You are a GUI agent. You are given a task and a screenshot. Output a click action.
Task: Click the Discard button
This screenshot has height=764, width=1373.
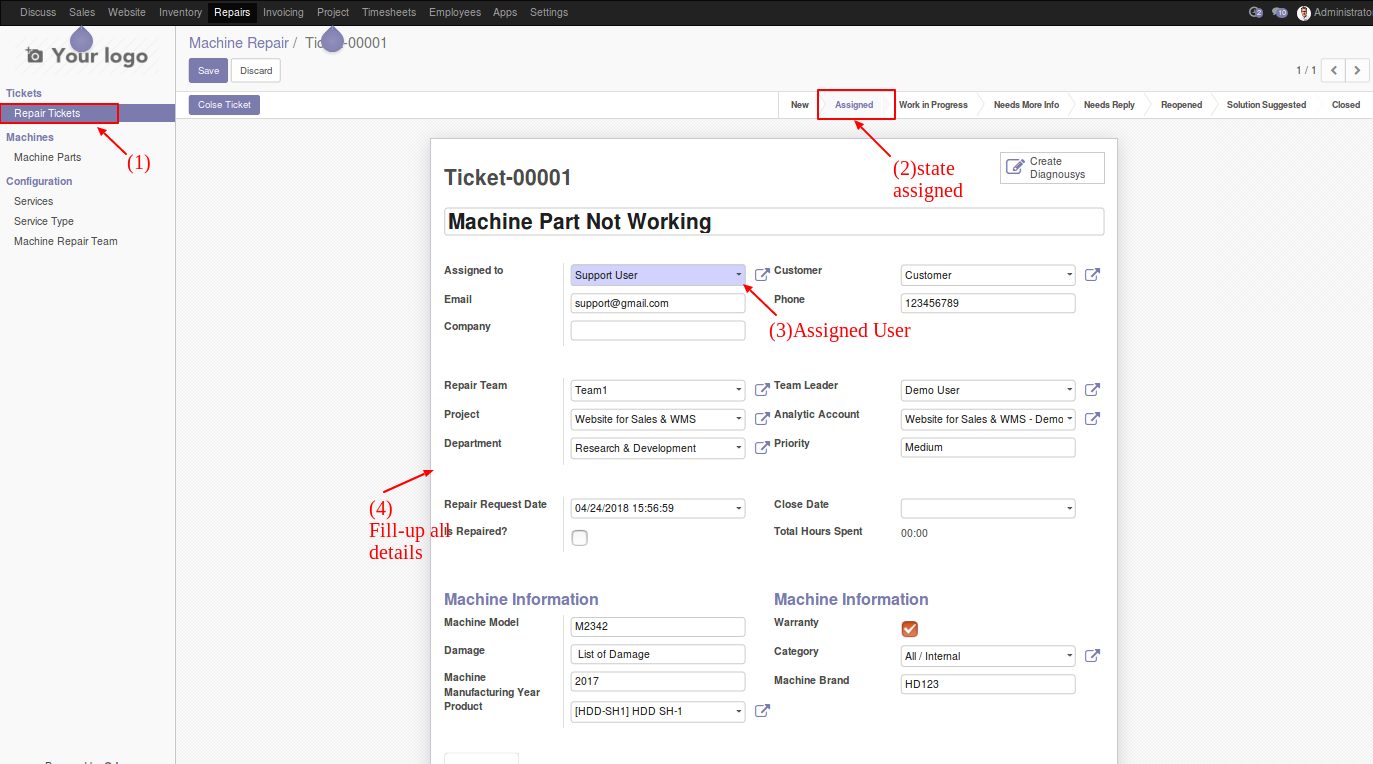pyautogui.click(x=256, y=70)
